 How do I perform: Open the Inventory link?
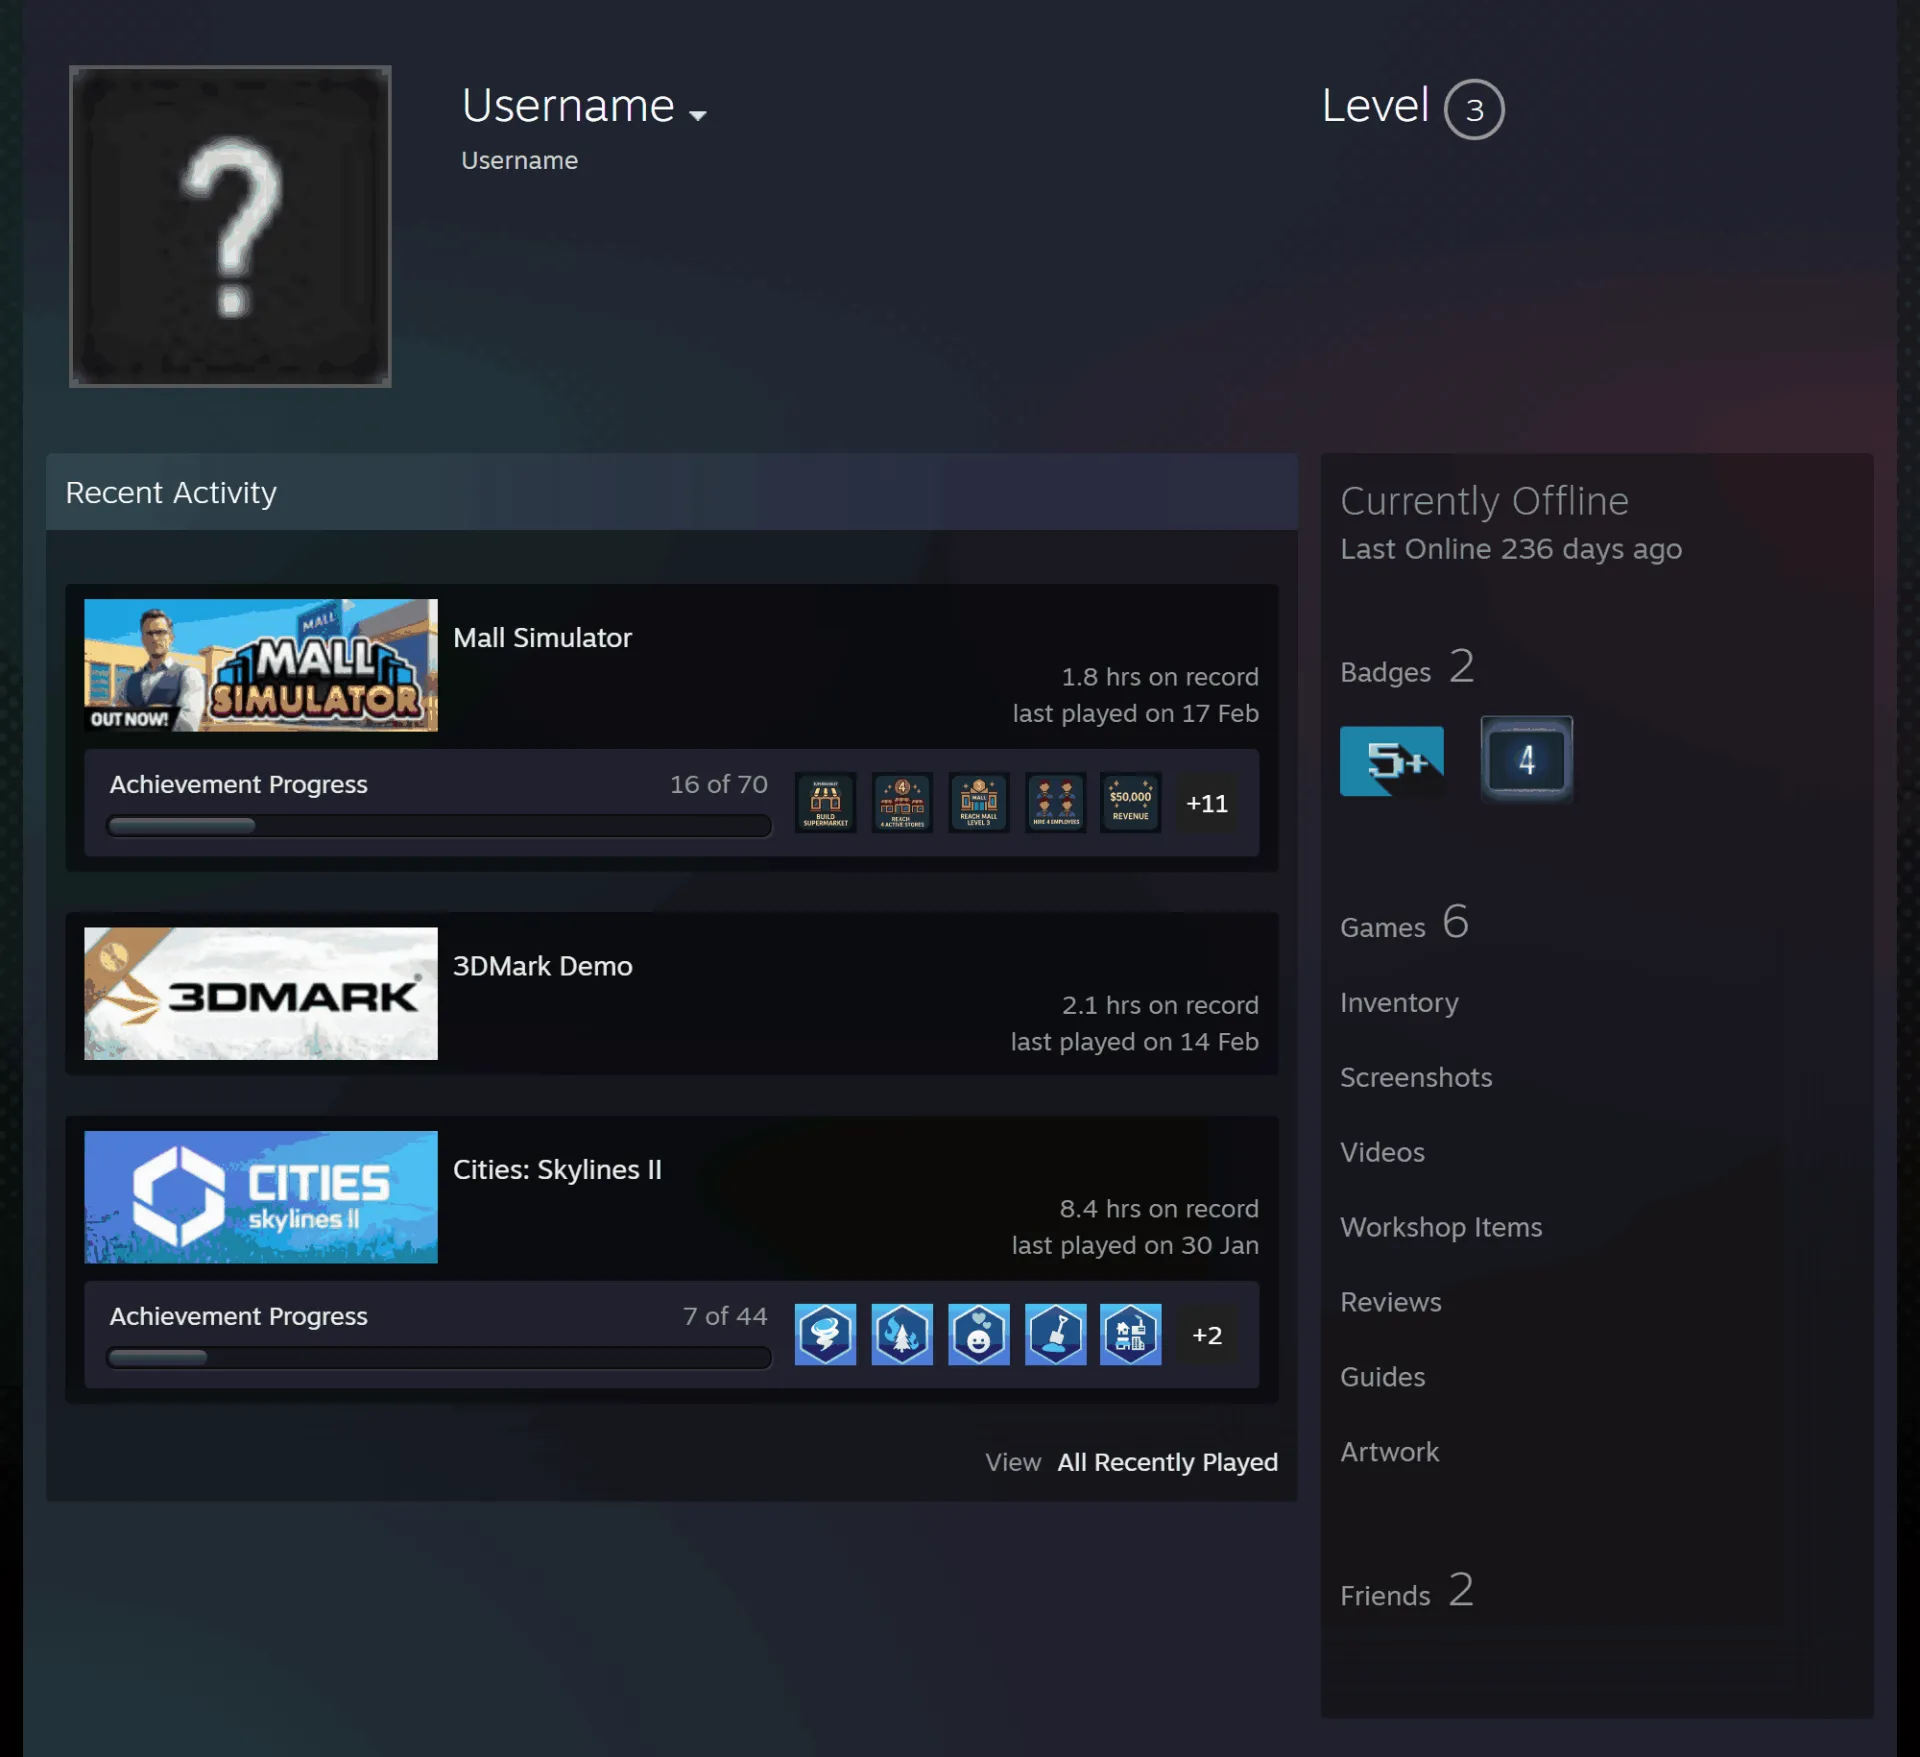(x=1399, y=1002)
